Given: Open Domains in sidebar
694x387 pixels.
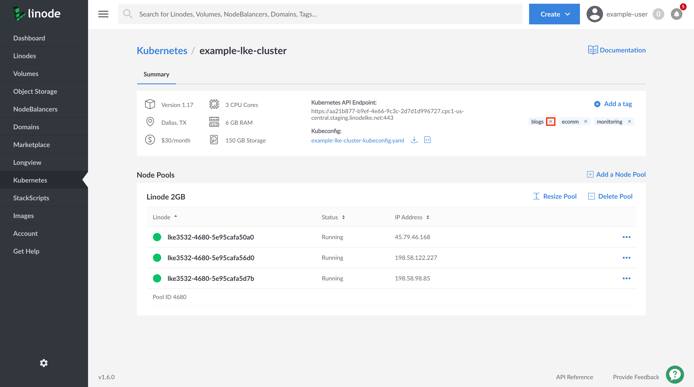Looking at the screenshot, I should pos(26,127).
